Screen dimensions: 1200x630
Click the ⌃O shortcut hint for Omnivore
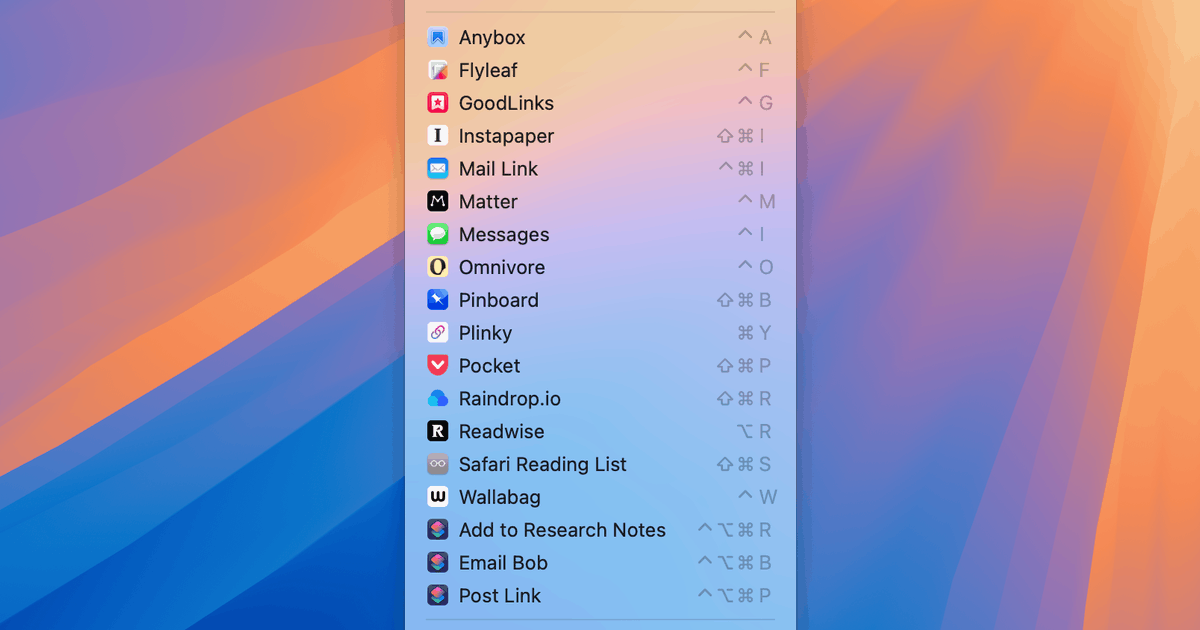(755, 267)
